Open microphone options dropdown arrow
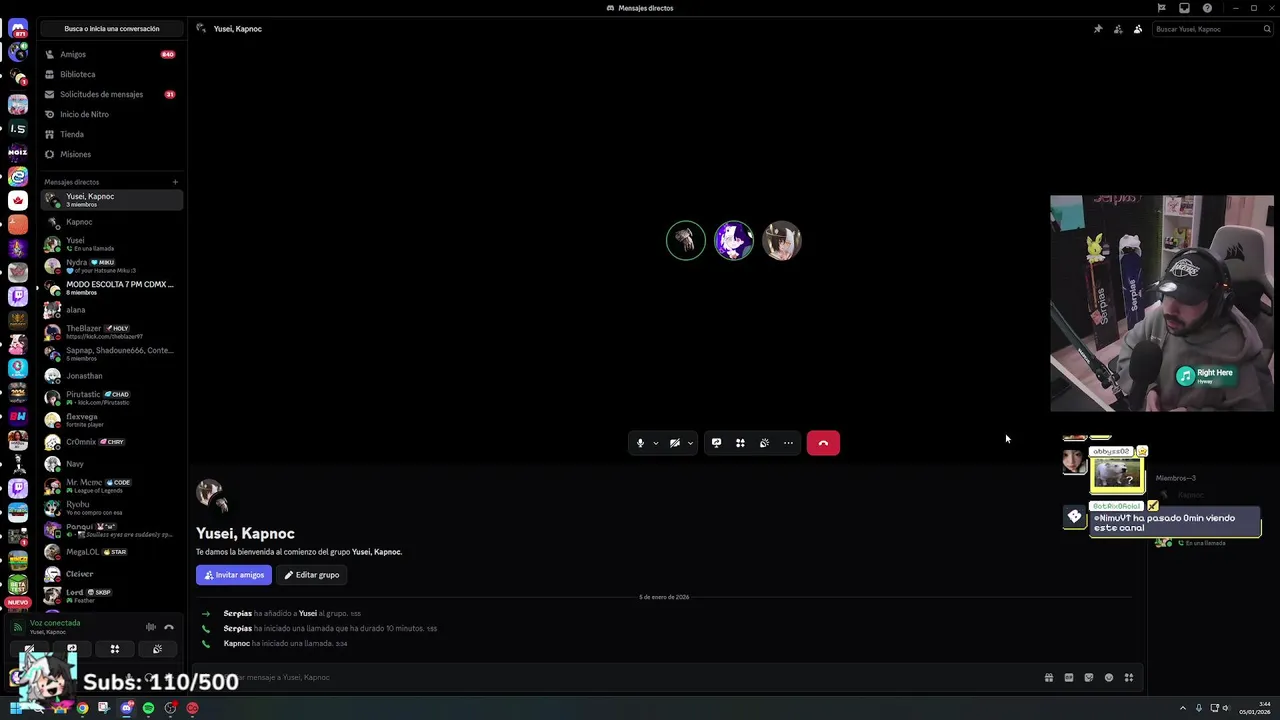 (x=656, y=443)
